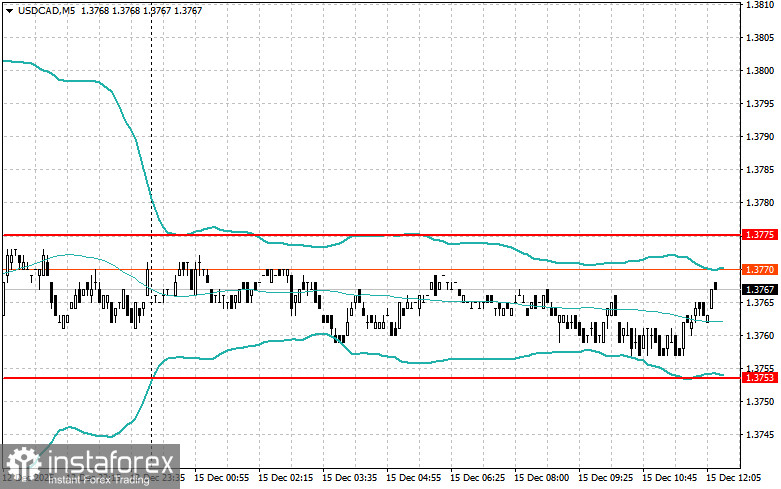The height and width of the screenshot is (489, 781).
Task: Select the 15 Dec 12:05 time label
Action: [734, 478]
